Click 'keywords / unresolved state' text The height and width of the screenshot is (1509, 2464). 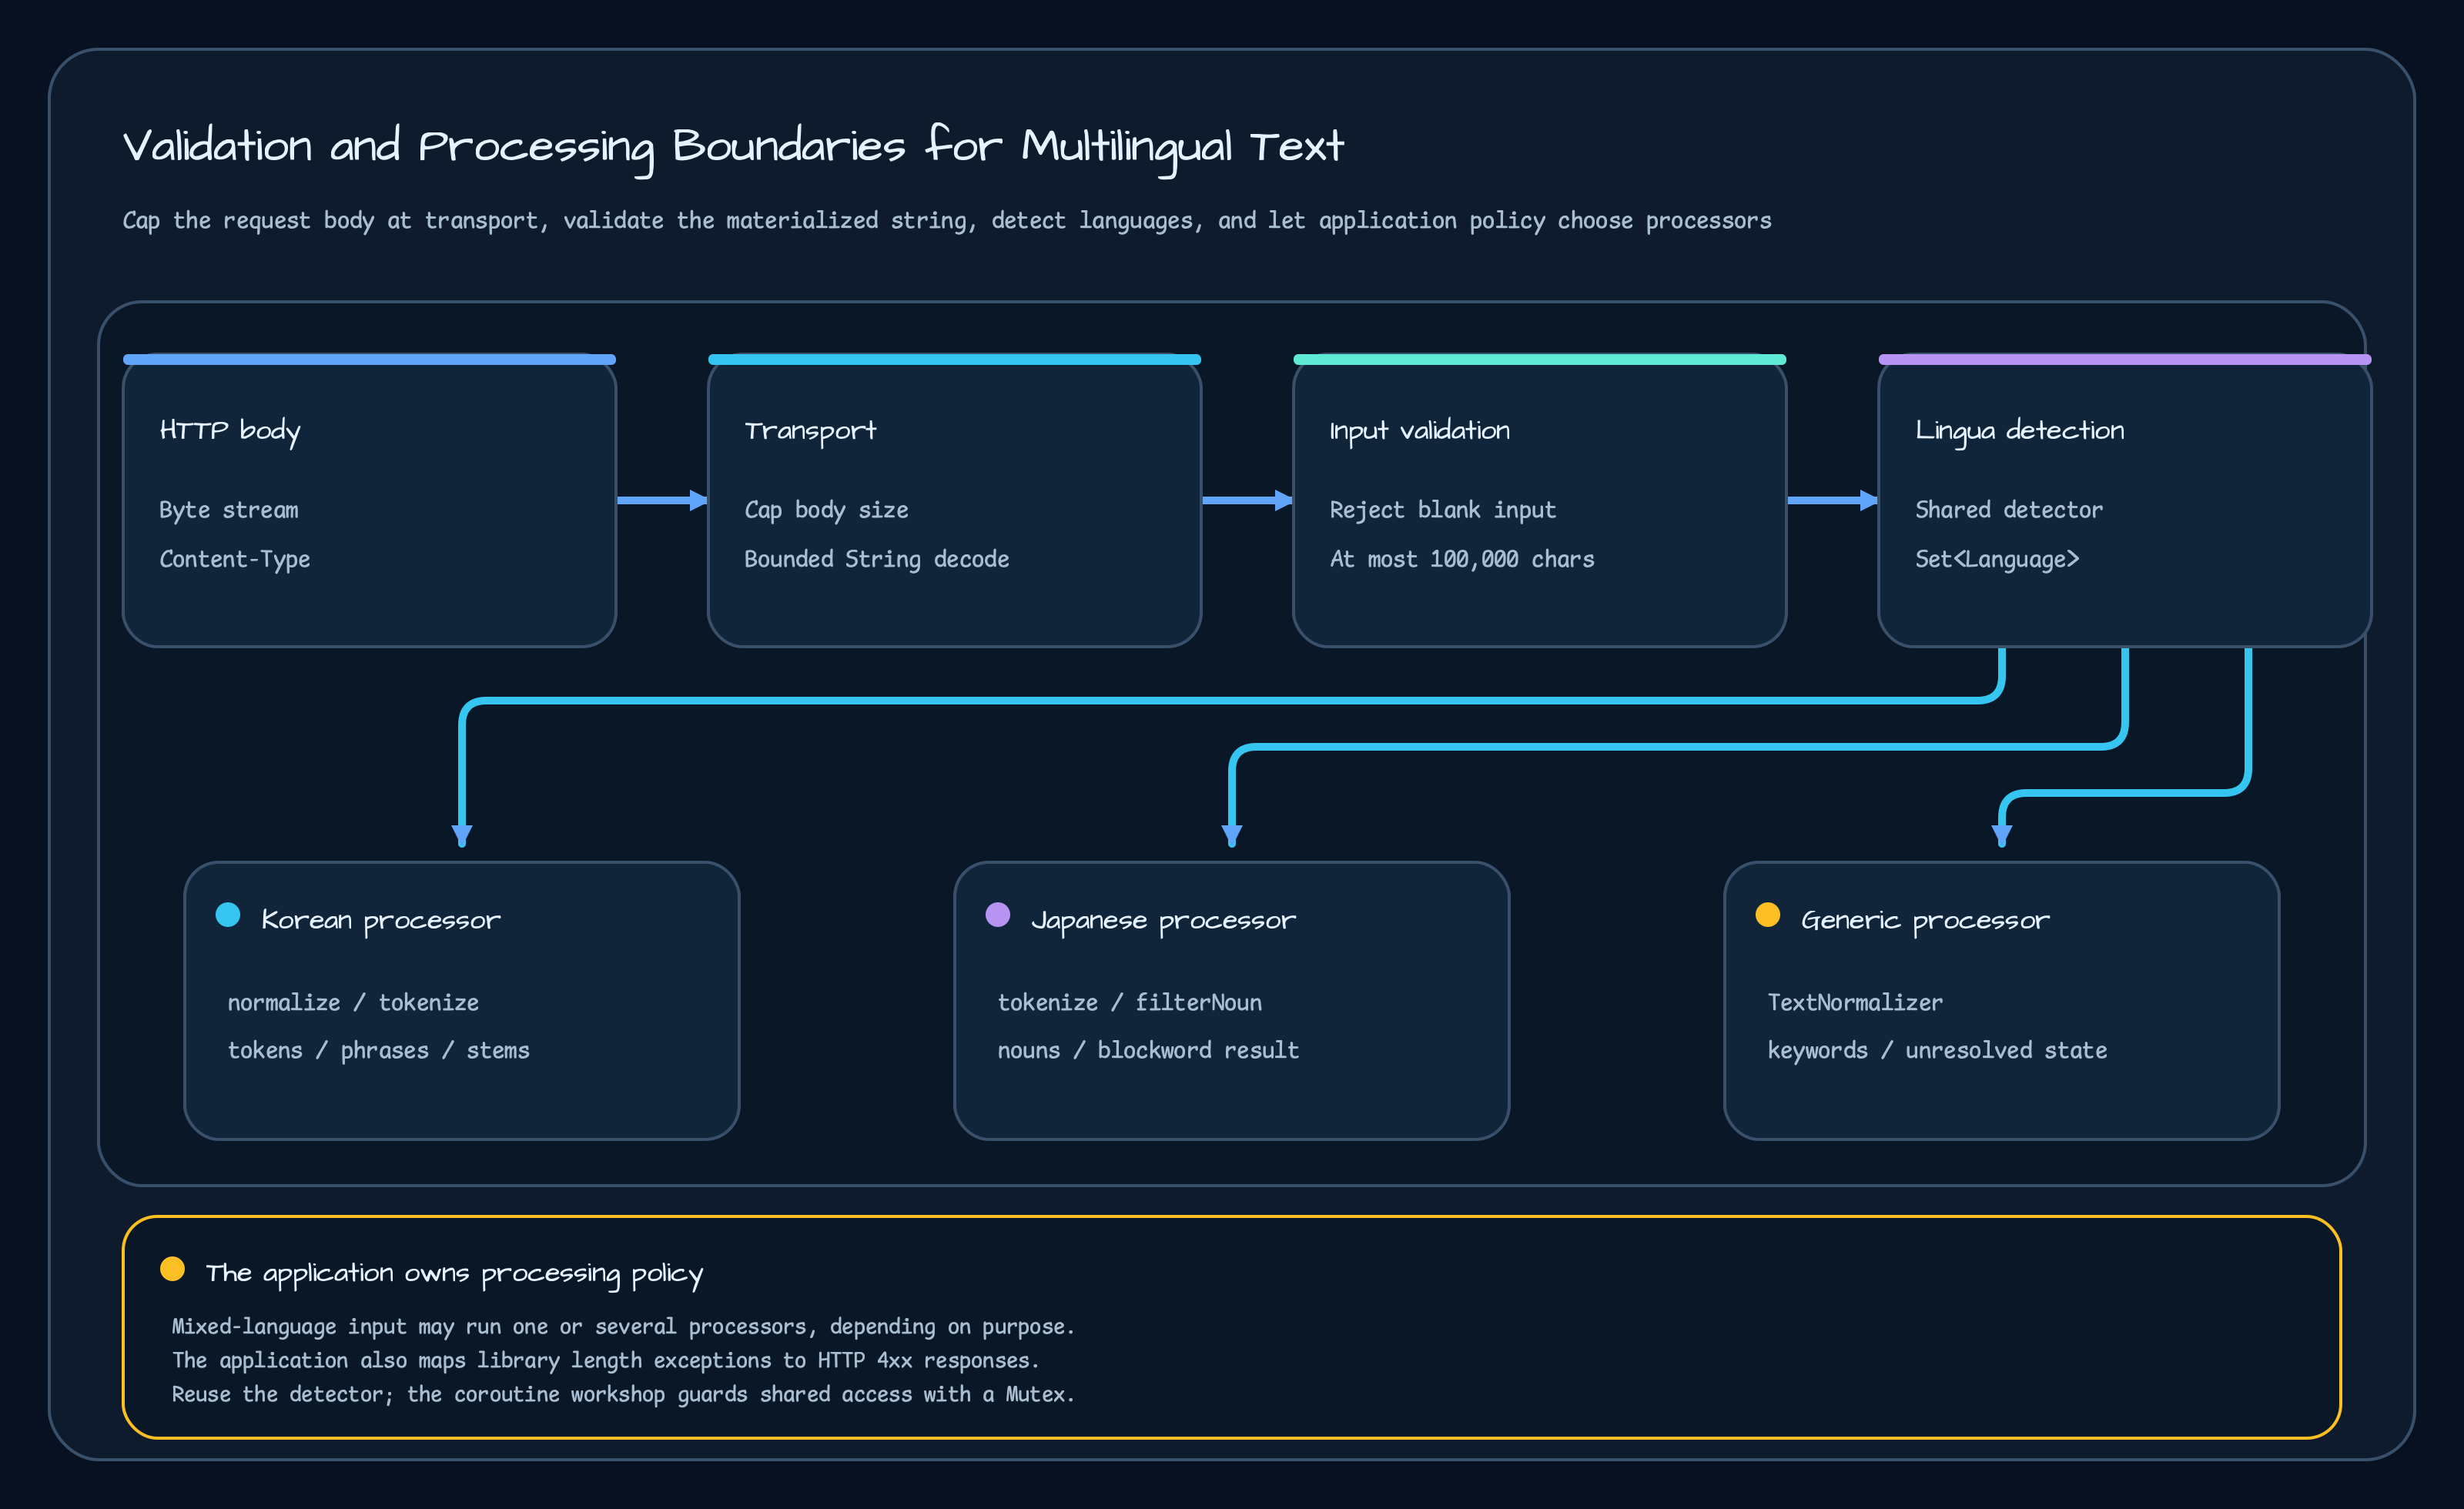point(1937,1050)
